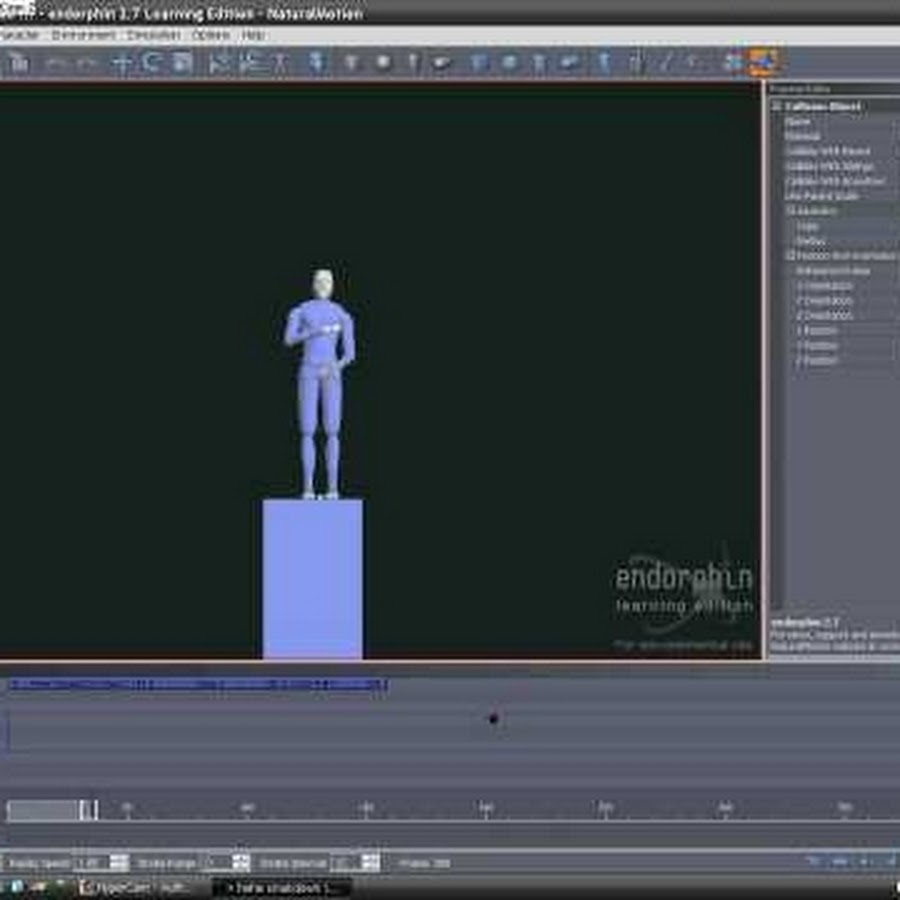
Task: Open the Help menu
Action: (253, 34)
